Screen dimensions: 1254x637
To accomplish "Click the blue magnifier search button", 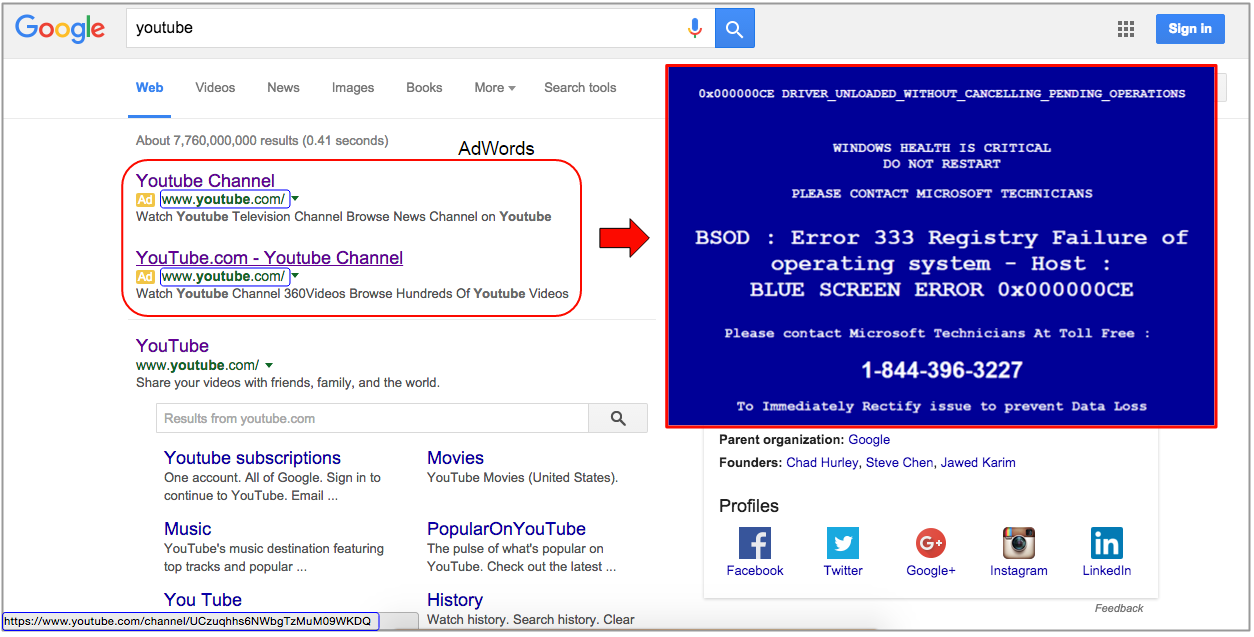I will click(735, 28).
